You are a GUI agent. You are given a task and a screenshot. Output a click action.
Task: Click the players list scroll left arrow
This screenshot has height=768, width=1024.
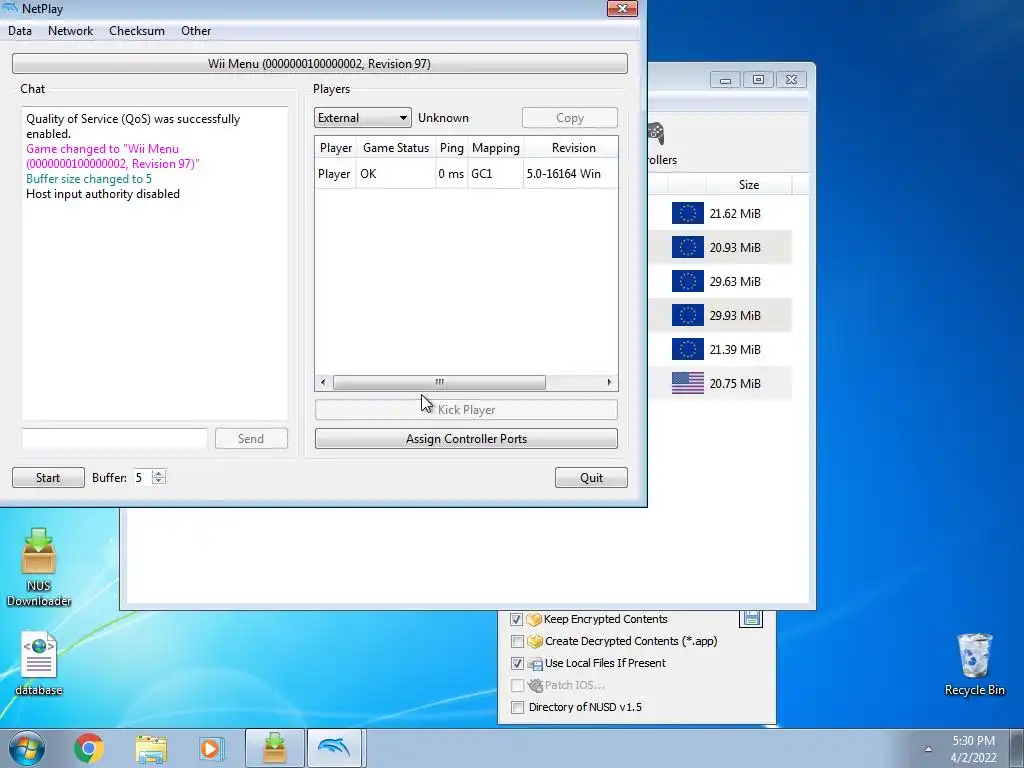tap(323, 382)
